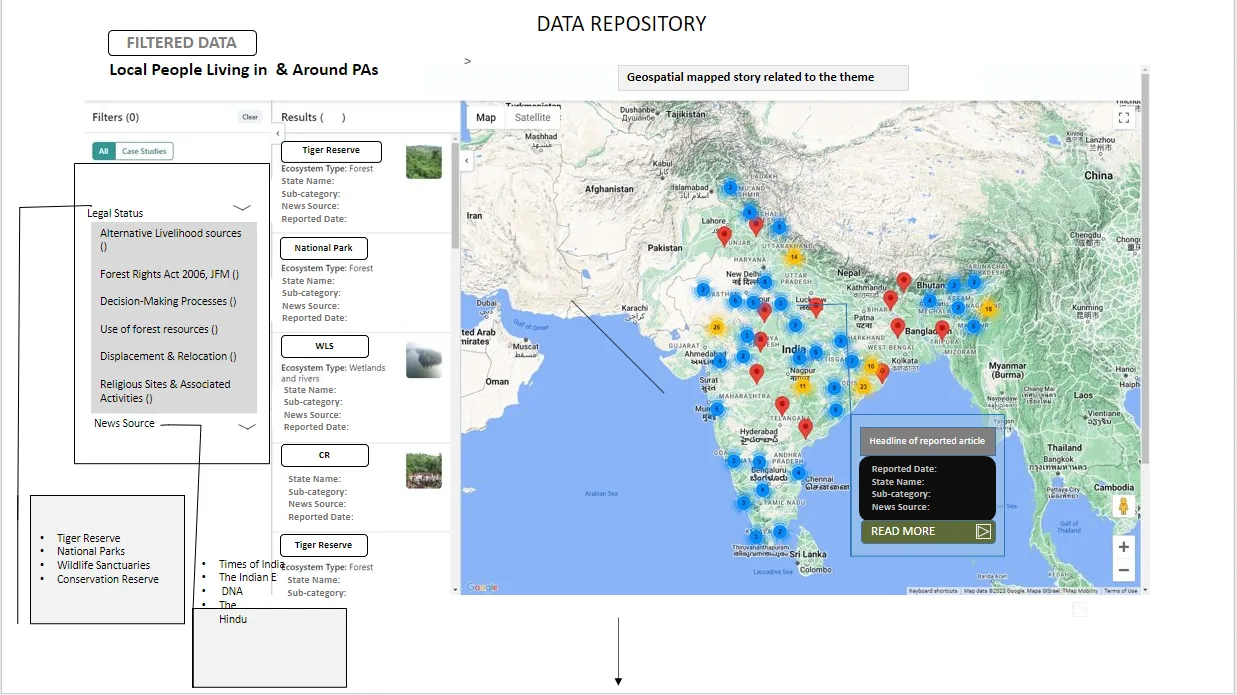
Task: Filter by Religious Sites & Associated Activities
Action: (x=166, y=391)
